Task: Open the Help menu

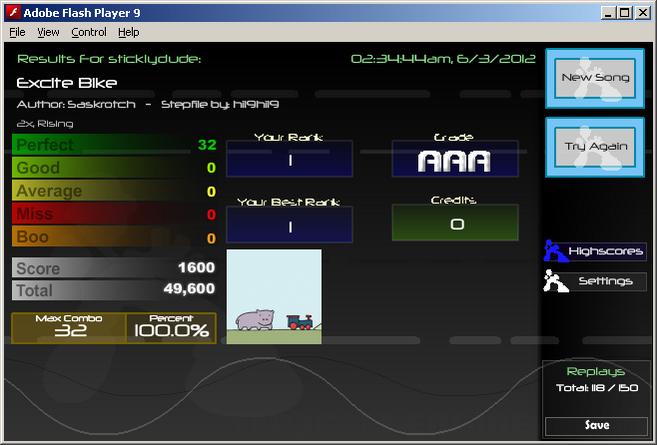Action: (129, 32)
